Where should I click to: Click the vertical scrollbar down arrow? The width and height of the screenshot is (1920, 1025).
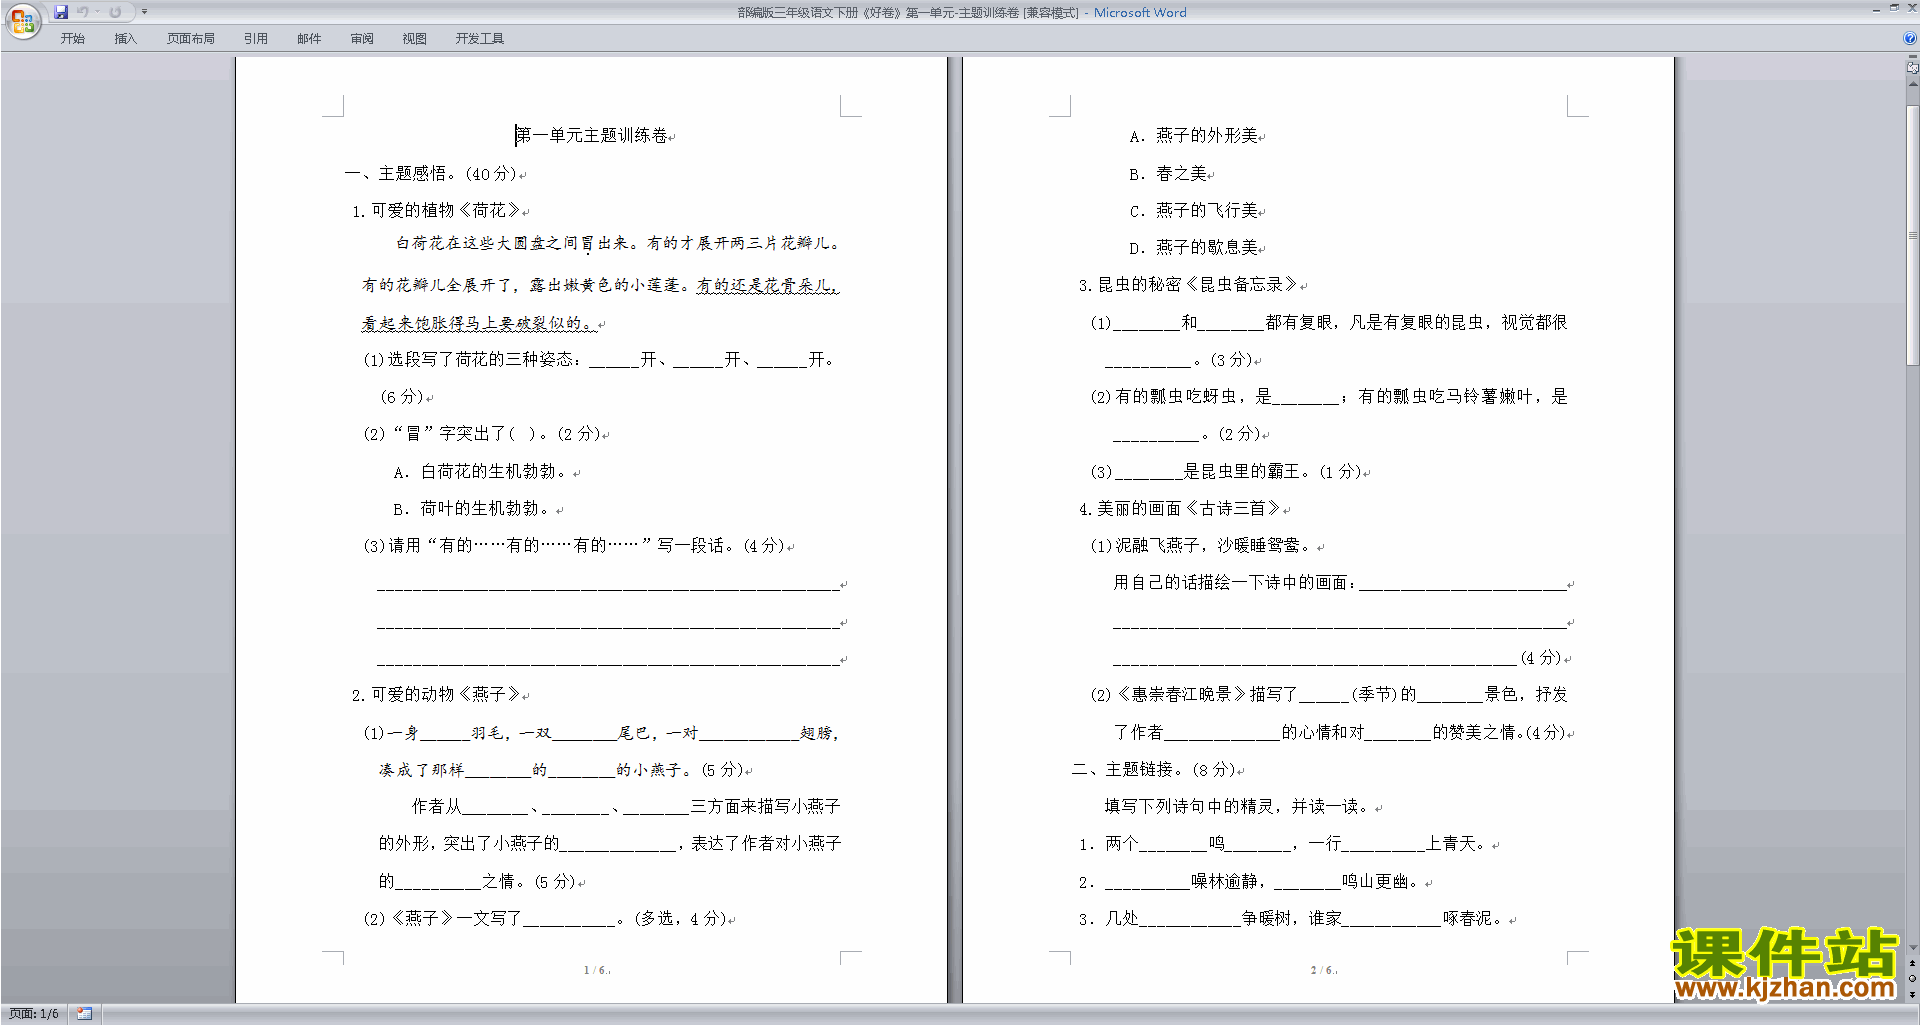tap(1913, 948)
